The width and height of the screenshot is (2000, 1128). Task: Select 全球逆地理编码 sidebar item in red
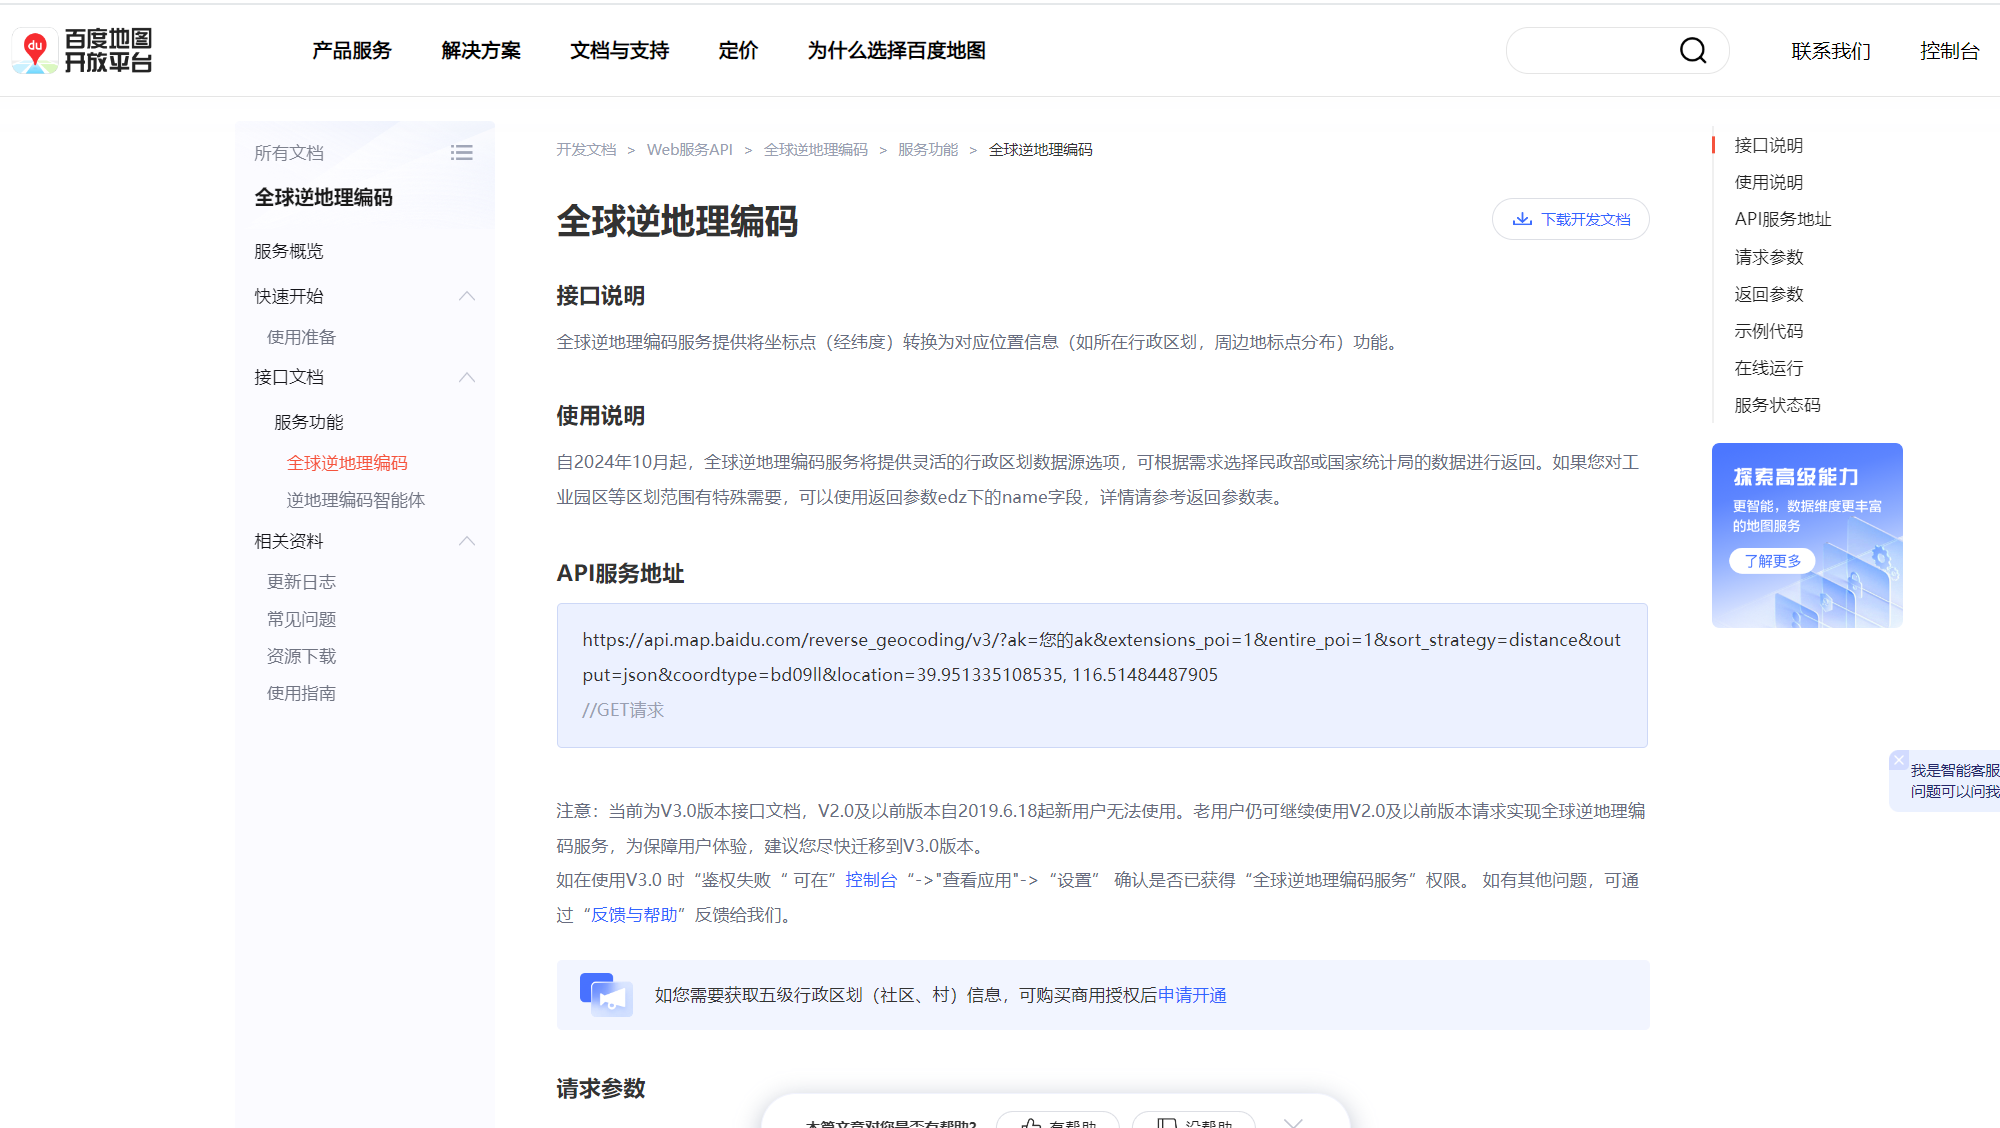coord(347,463)
